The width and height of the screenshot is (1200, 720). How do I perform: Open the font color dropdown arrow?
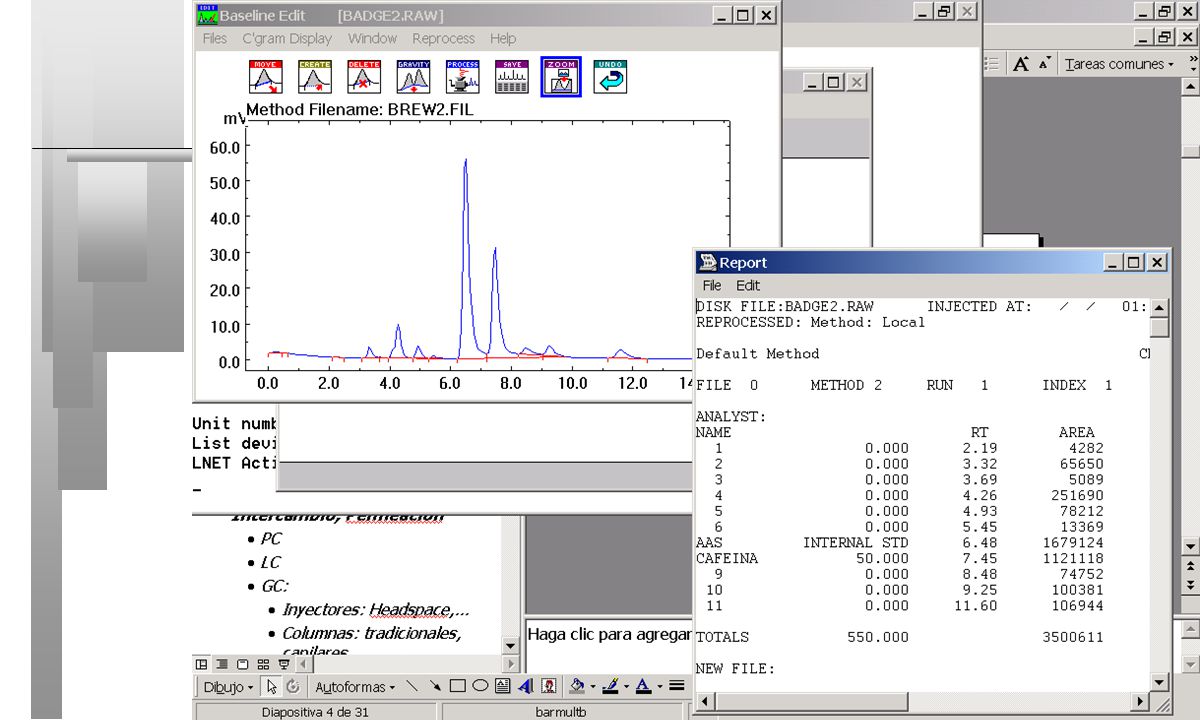(659, 687)
